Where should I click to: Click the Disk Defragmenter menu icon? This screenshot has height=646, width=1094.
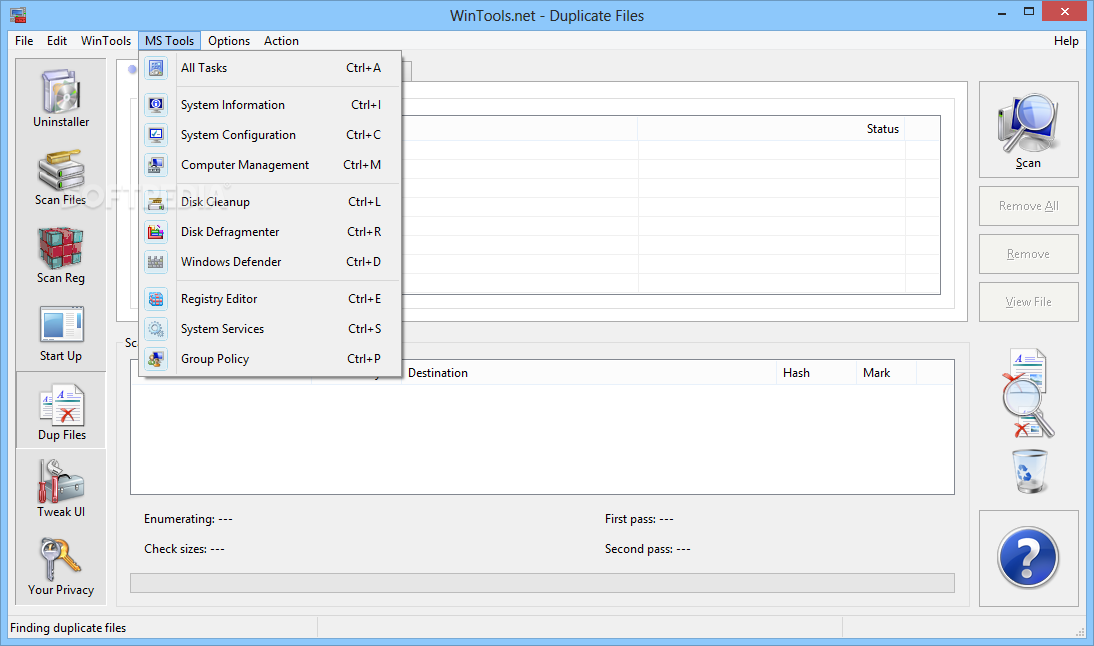click(156, 232)
